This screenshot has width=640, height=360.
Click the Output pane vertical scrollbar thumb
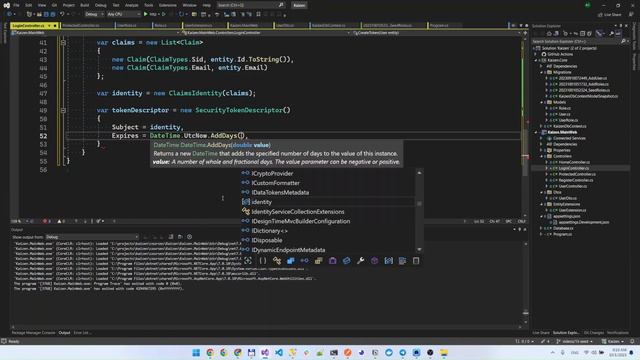[x=525, y=313]
